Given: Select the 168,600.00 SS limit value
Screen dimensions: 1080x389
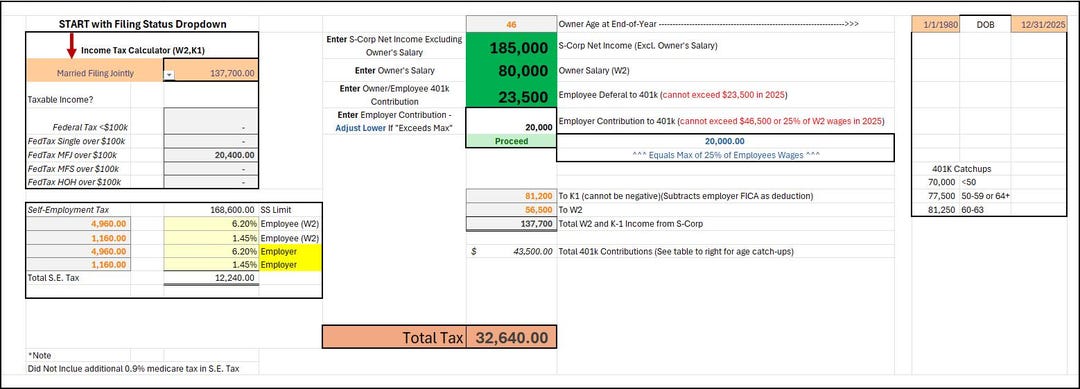Looking at the screenshot, I should click(211, 209).
